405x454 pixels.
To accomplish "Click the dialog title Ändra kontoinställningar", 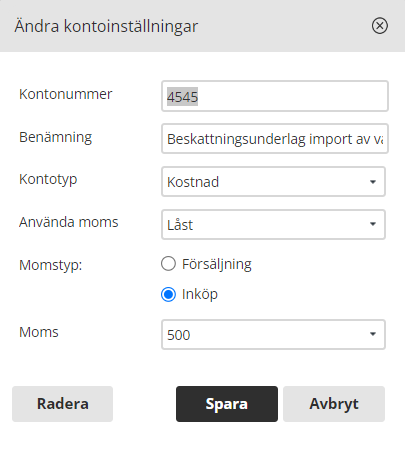I will [106, 26].
